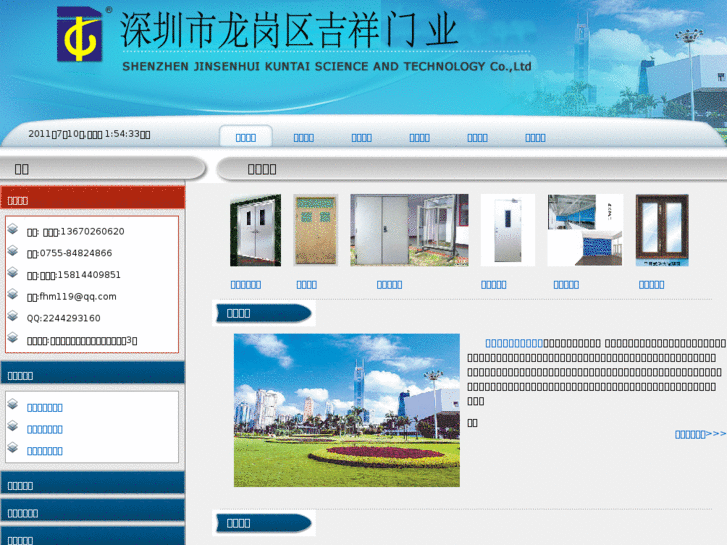This screenshot has height=545, width=727.
Task: Click the diamond bullet beside fhm119@qq.com
Action: (x=13, y=295)
